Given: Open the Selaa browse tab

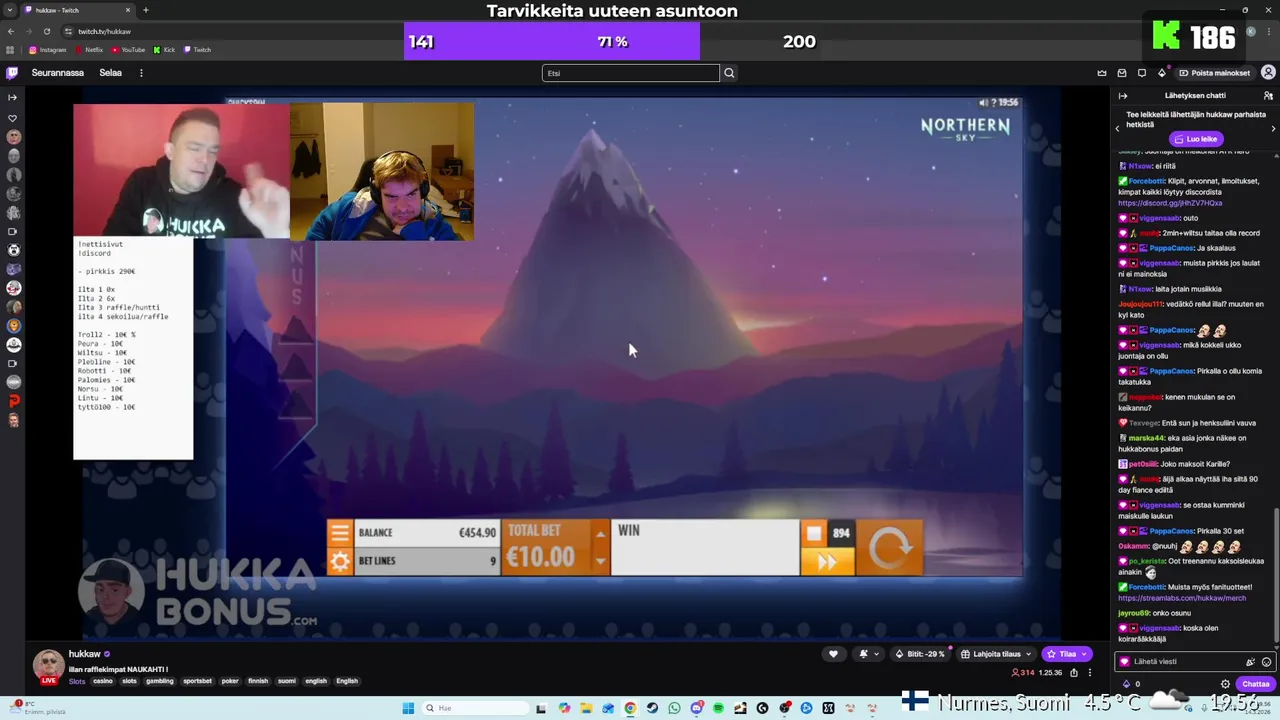Looking at the screenshot, I should [110, 73].
